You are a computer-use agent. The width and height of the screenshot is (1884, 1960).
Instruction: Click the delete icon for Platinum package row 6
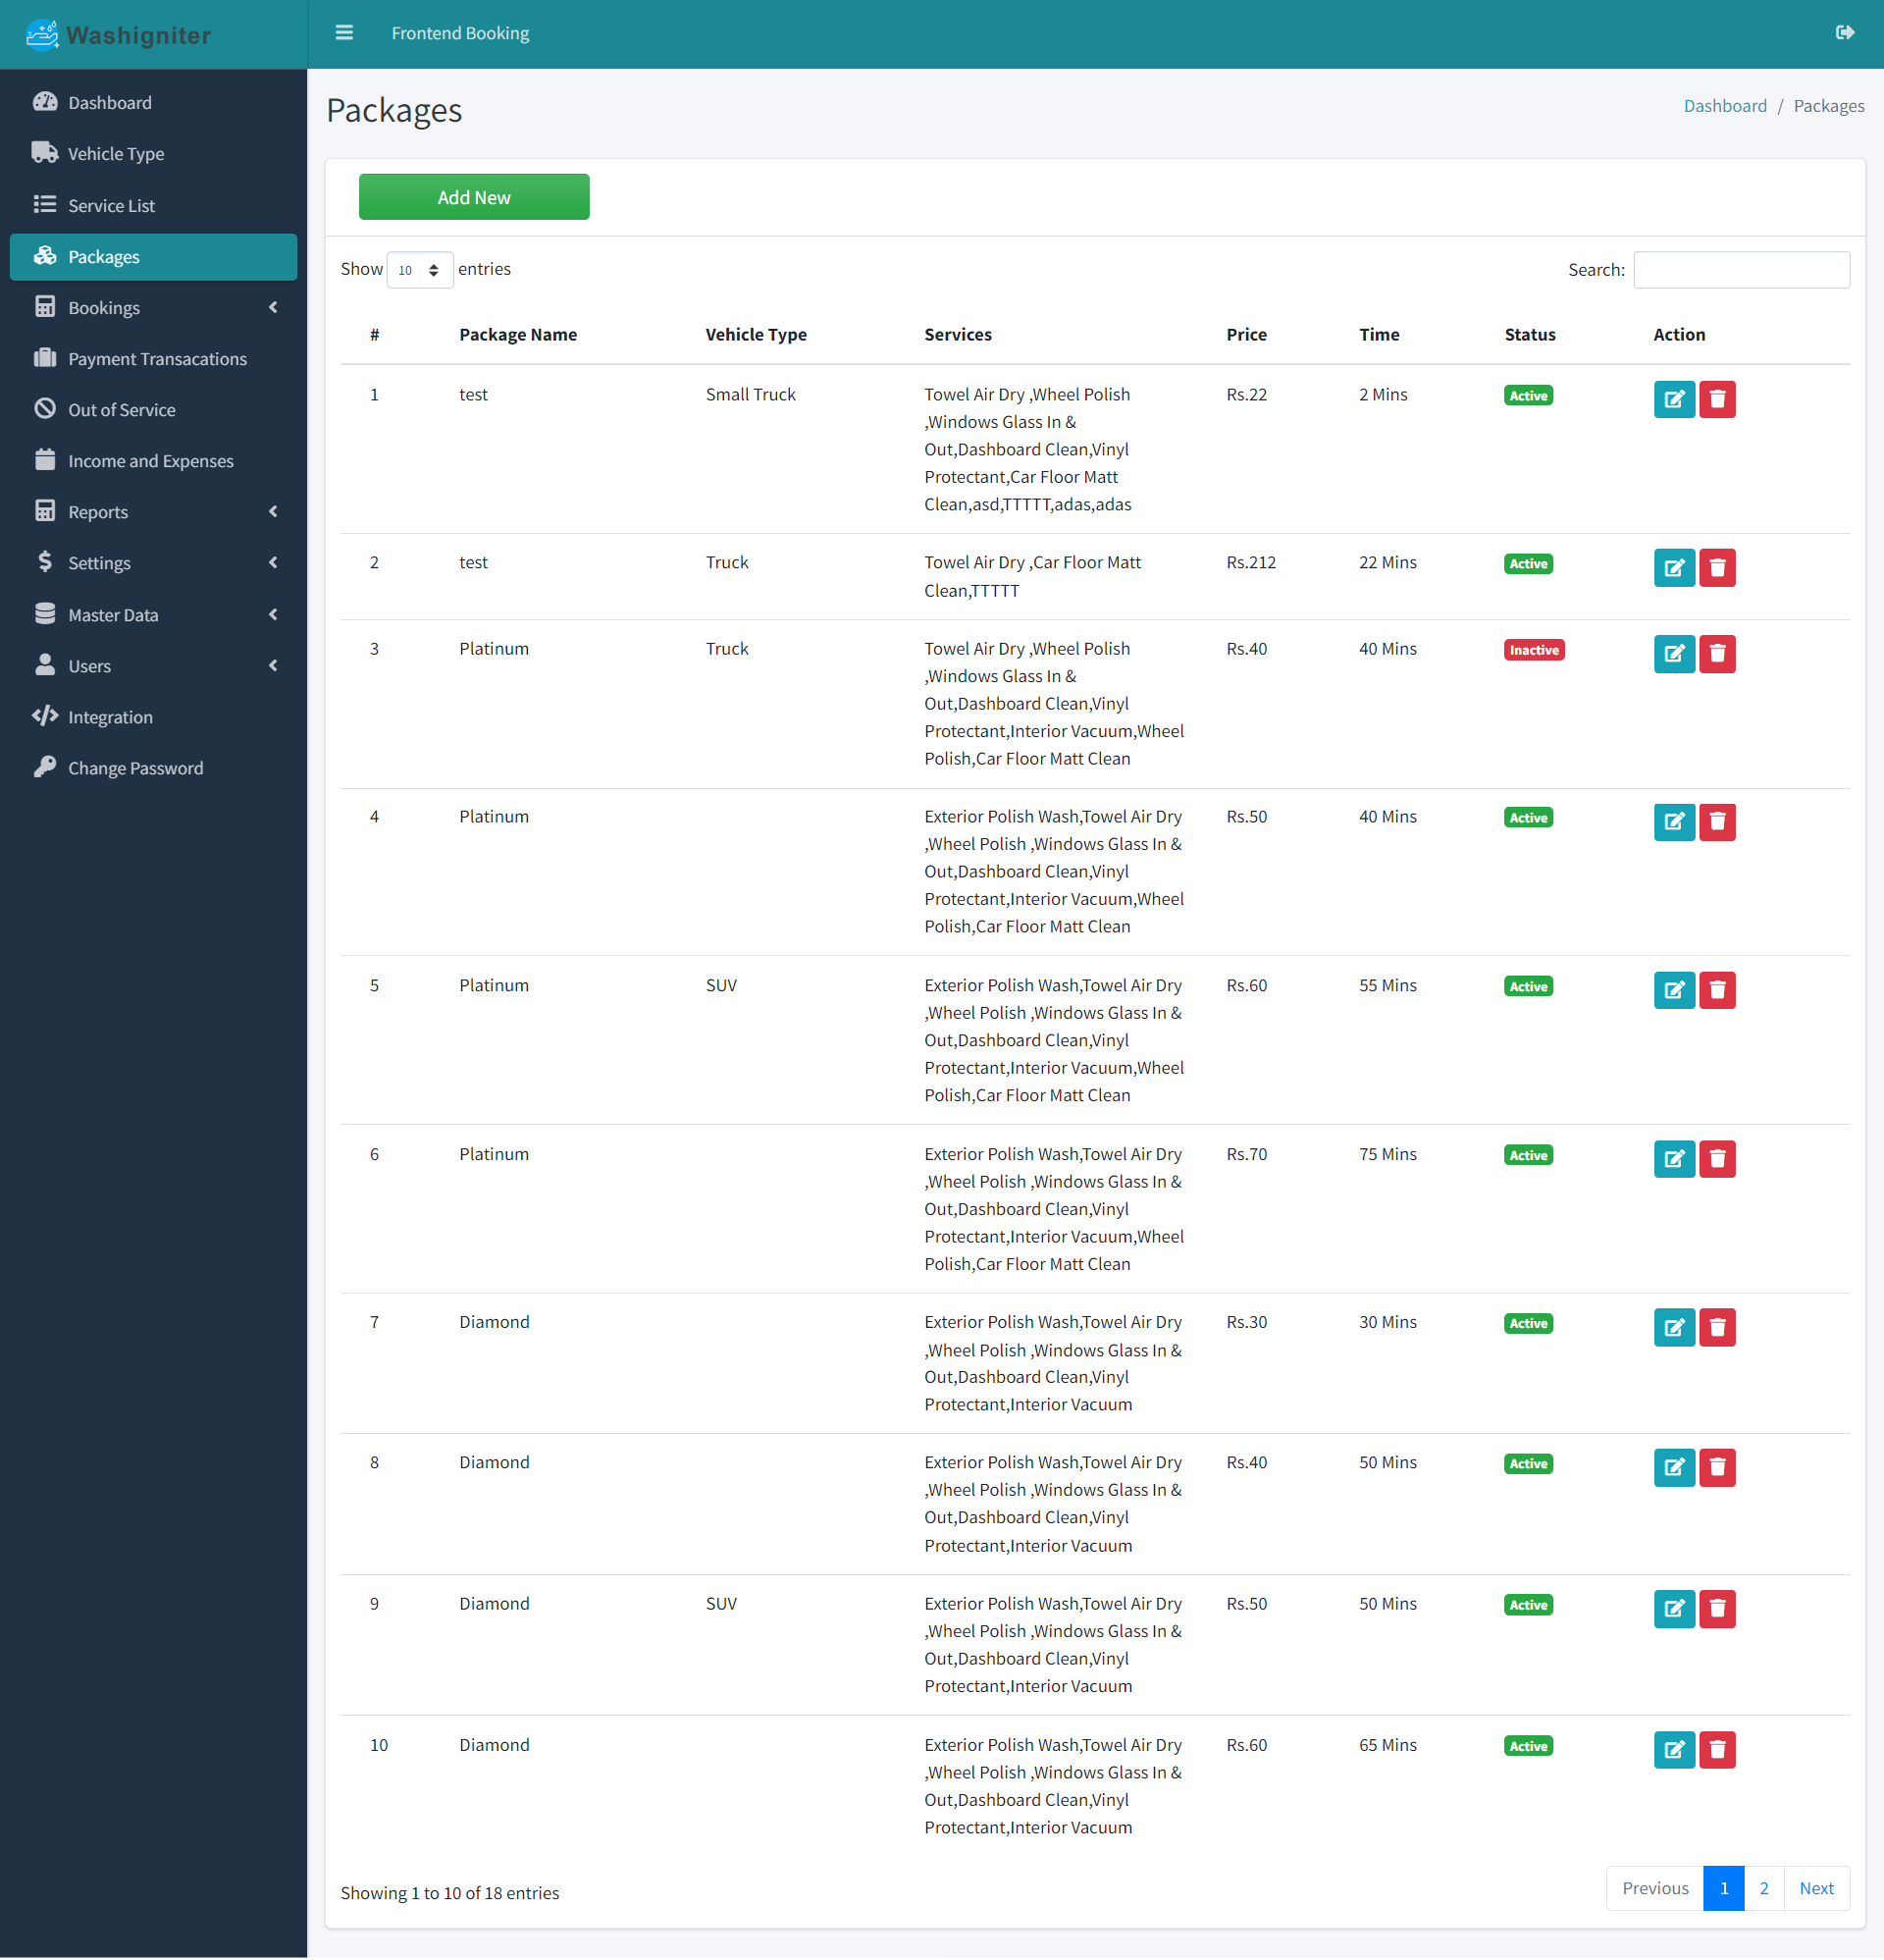click(x=1718, y=1157)
